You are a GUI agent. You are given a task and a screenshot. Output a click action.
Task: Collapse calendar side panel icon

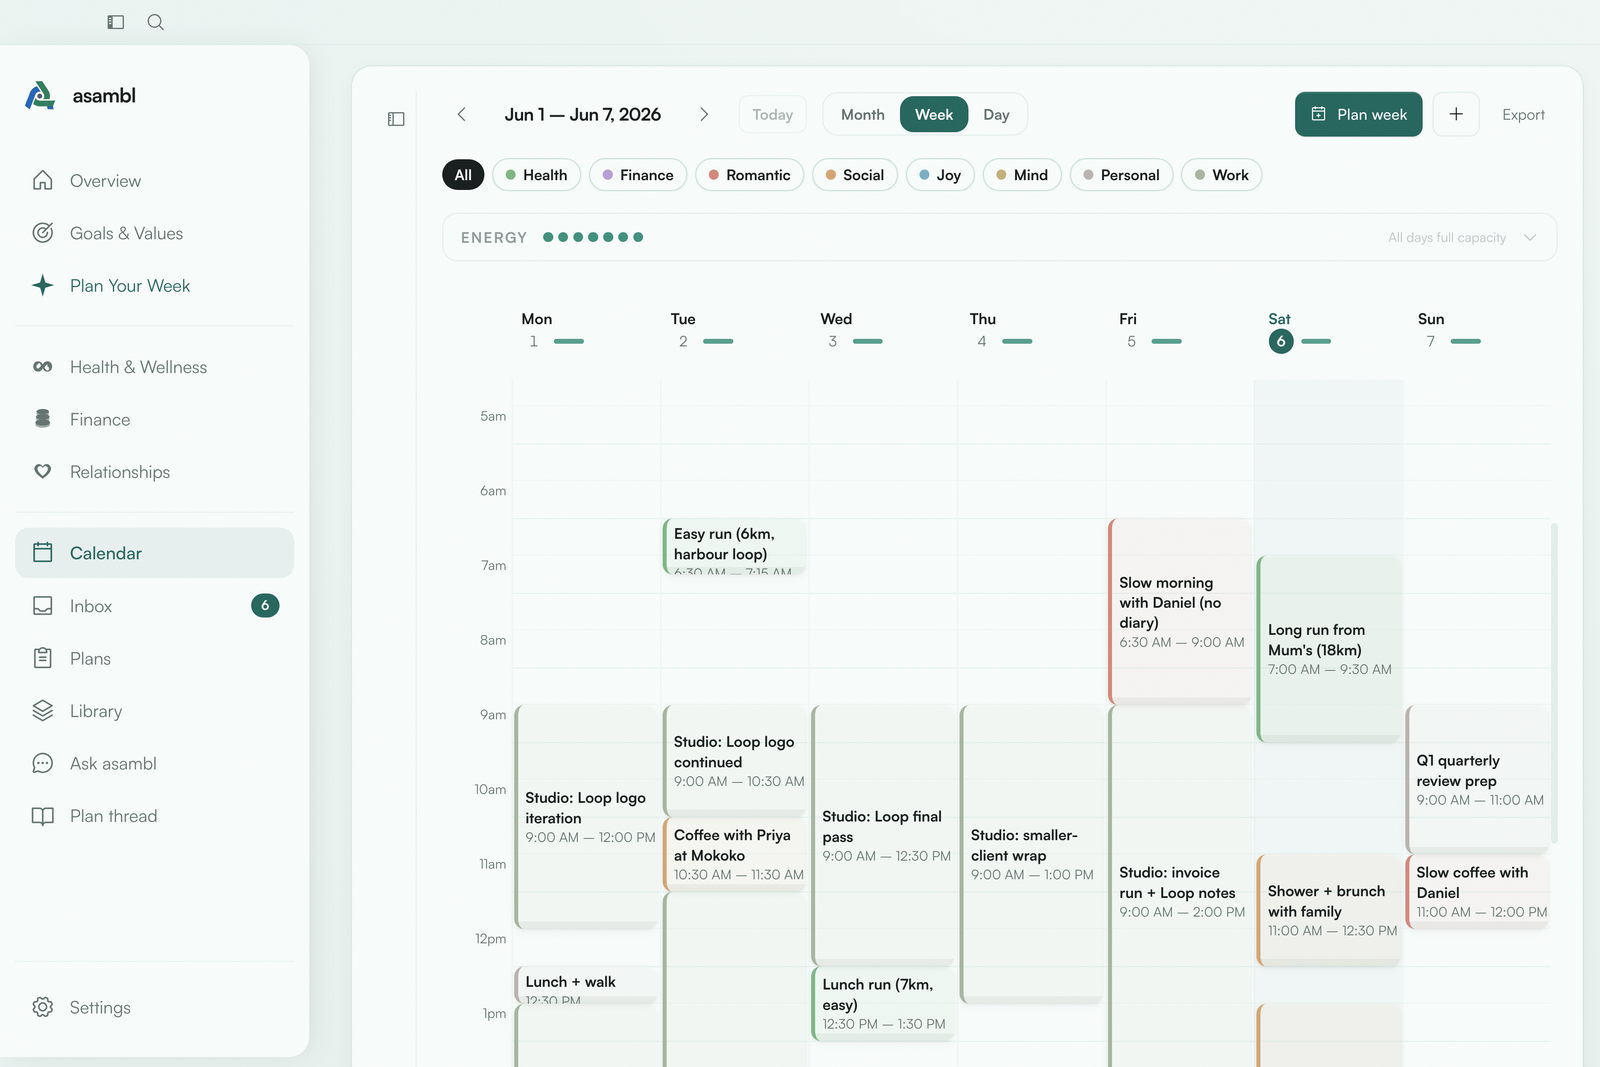click(396, 119)
